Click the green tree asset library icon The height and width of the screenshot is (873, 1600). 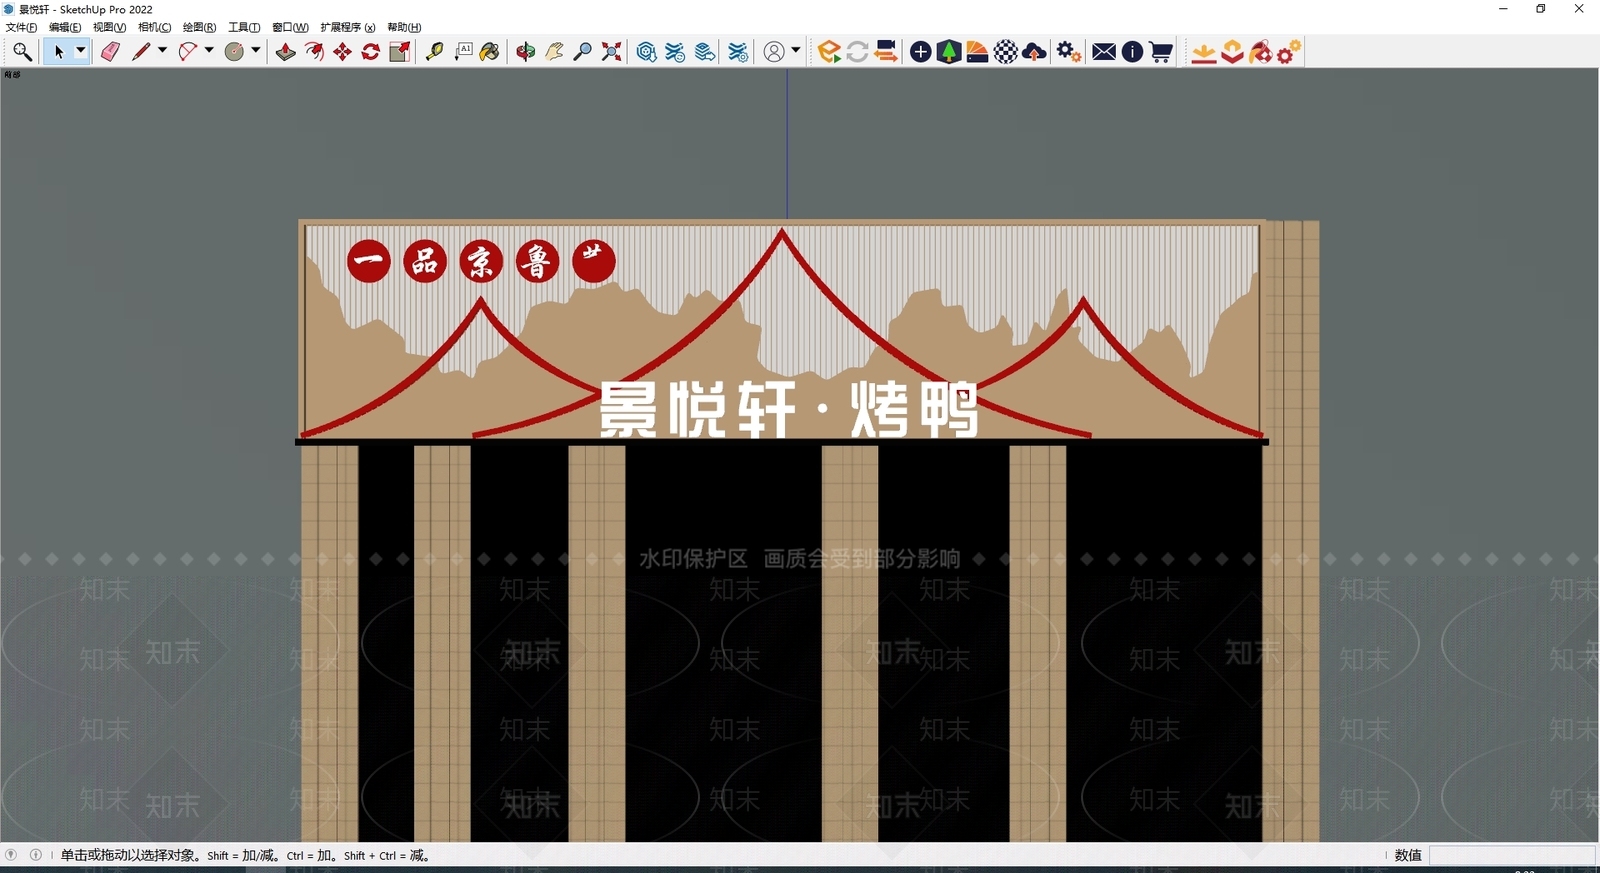coord(949,52)
